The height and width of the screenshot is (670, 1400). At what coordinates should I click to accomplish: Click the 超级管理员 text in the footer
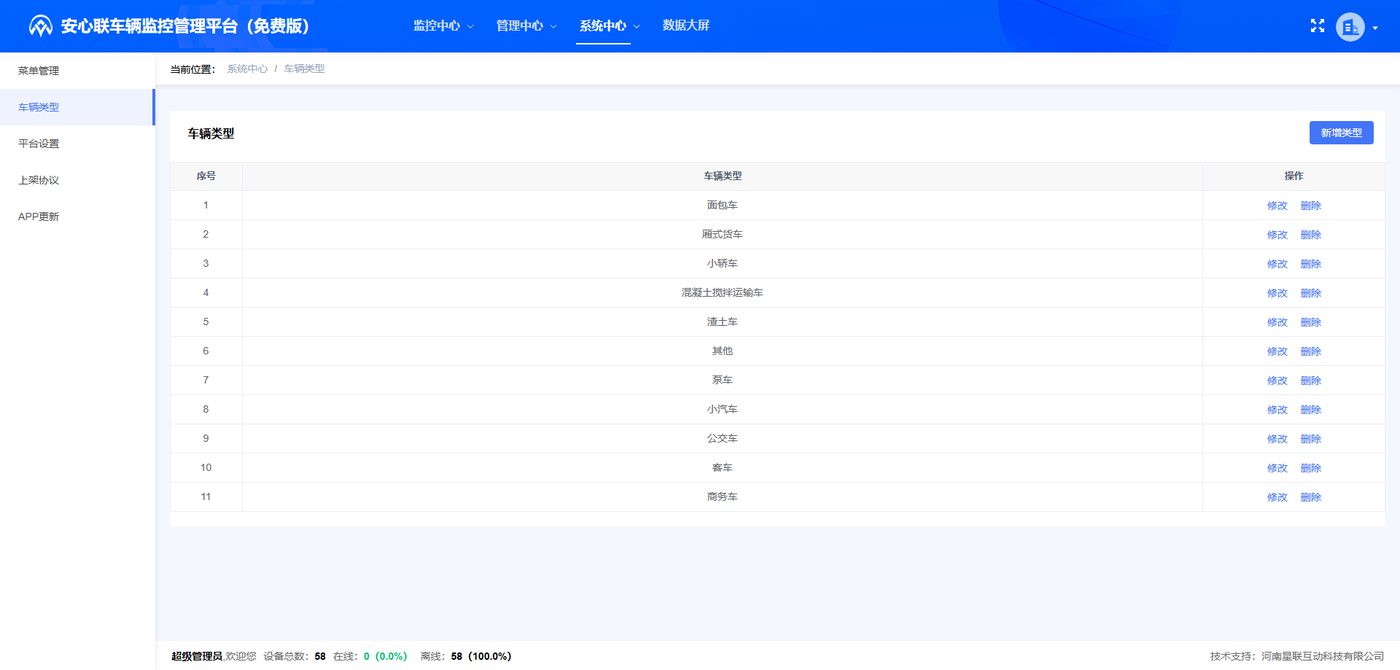197,656
